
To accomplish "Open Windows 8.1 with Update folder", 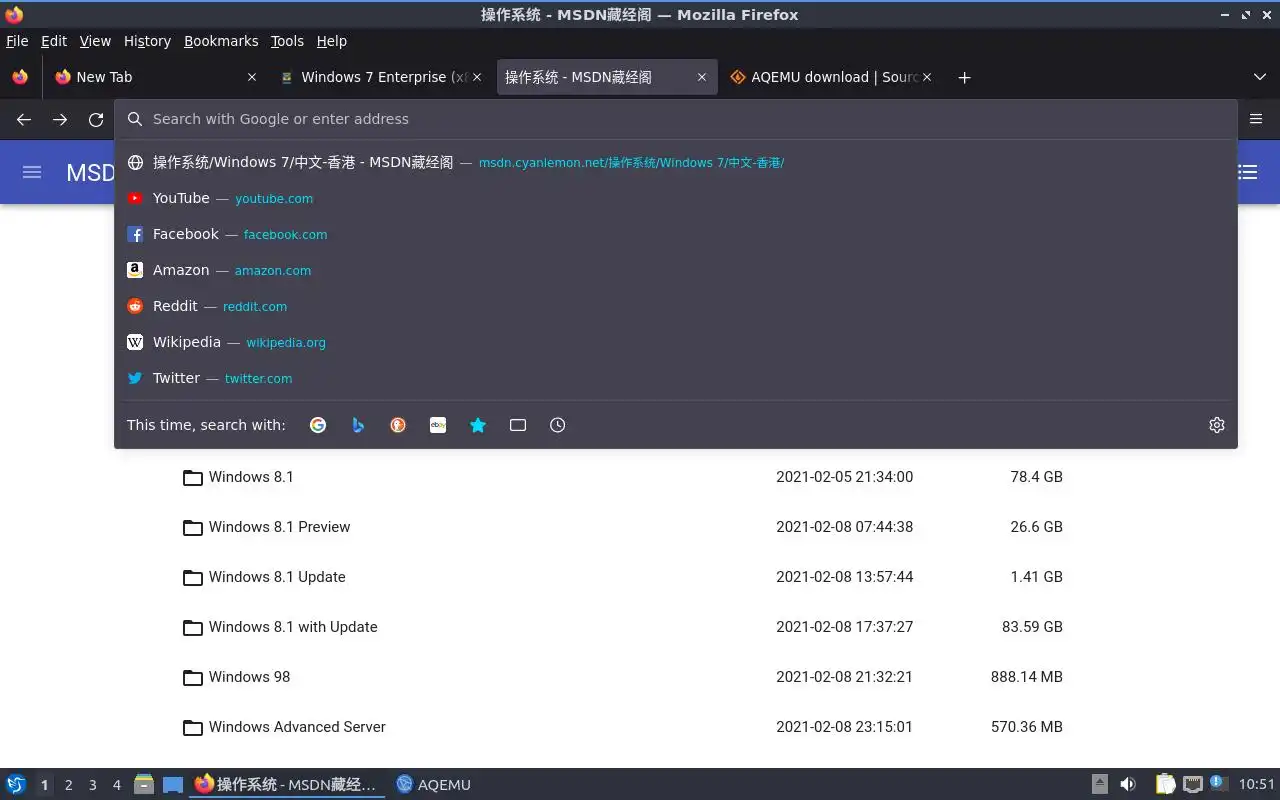I will pos(293,627).
